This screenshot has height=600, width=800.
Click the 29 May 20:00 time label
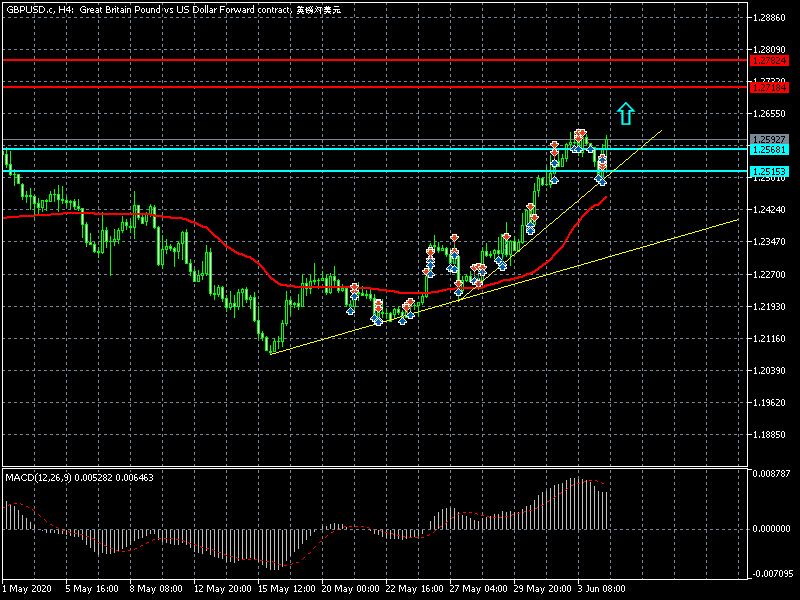pos(543,589)
